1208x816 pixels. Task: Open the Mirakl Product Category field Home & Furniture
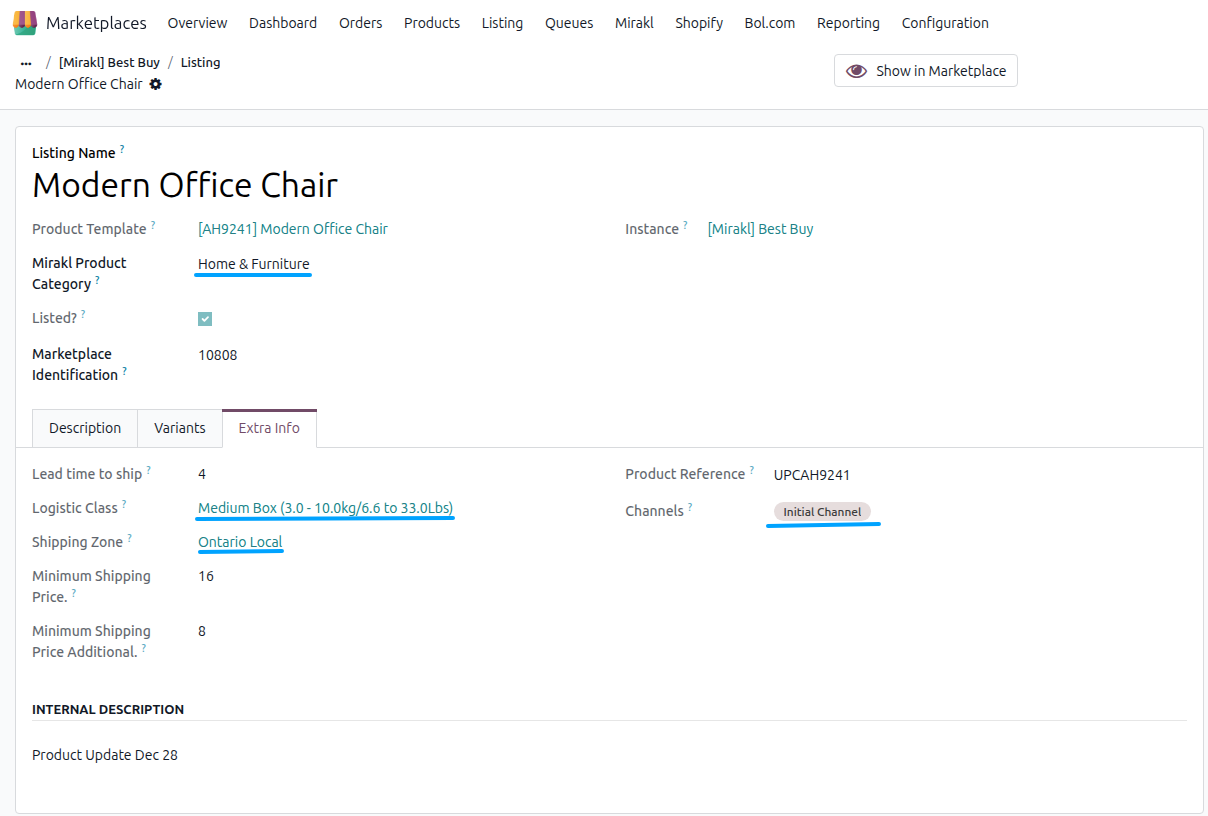[254, 264]
